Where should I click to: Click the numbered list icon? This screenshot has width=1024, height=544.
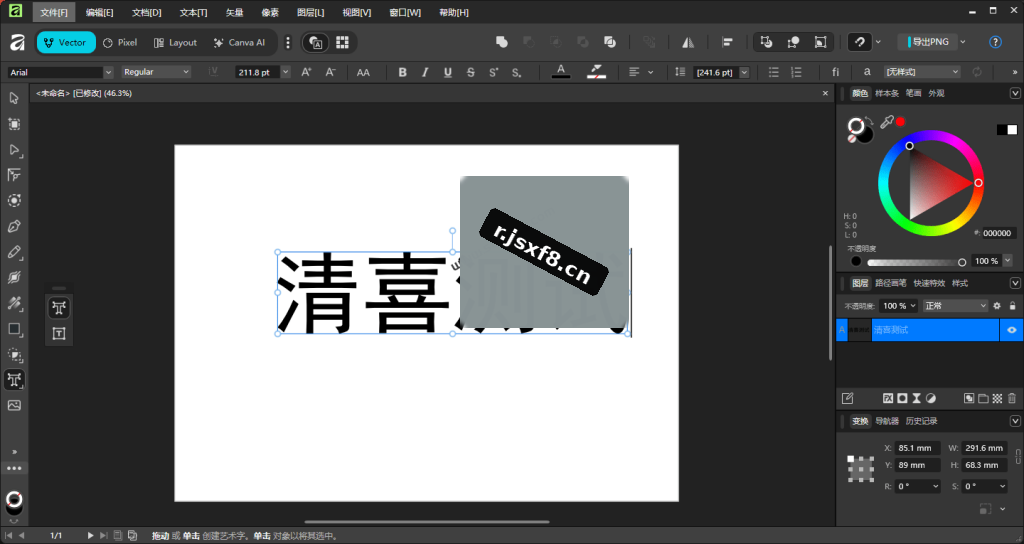coord(796,72)
